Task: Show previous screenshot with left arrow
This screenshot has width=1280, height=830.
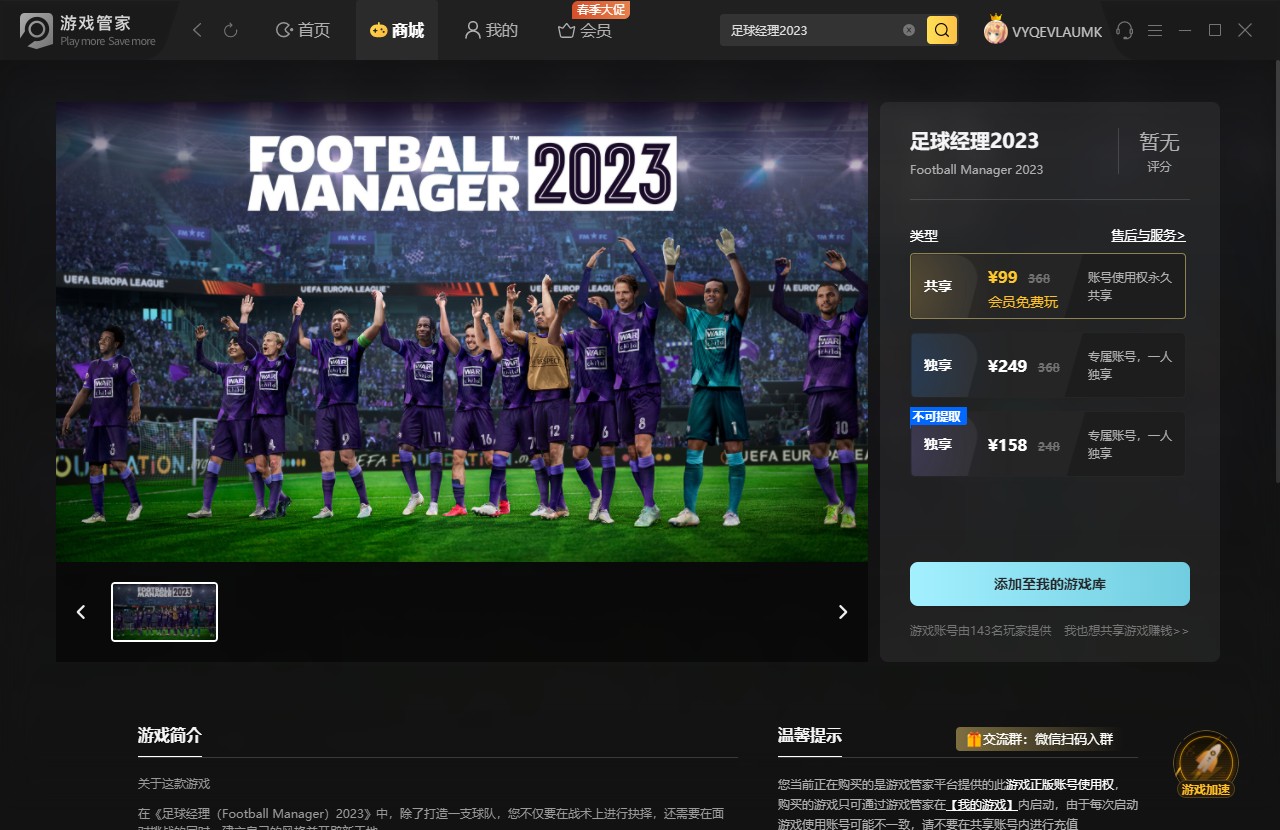Action: 82,612
